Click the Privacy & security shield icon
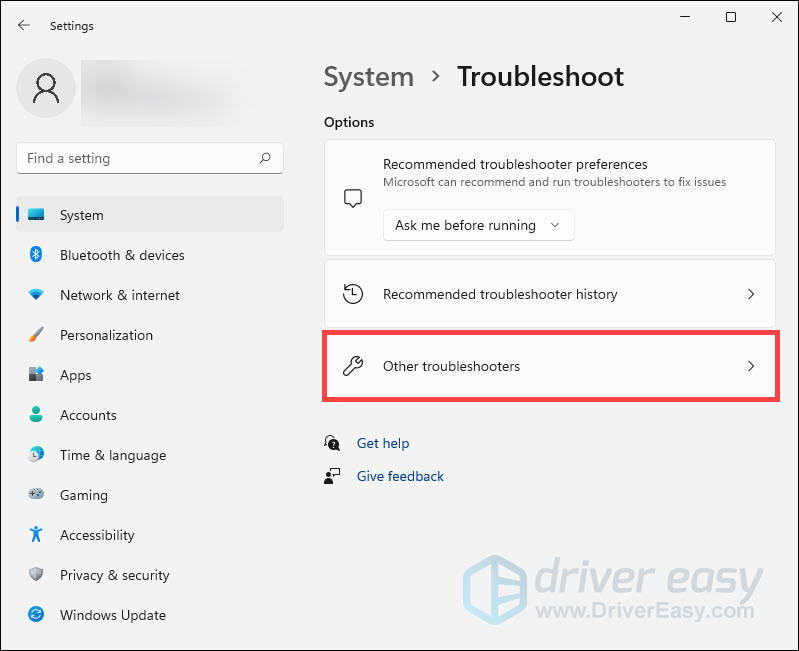 pos(36,575)
